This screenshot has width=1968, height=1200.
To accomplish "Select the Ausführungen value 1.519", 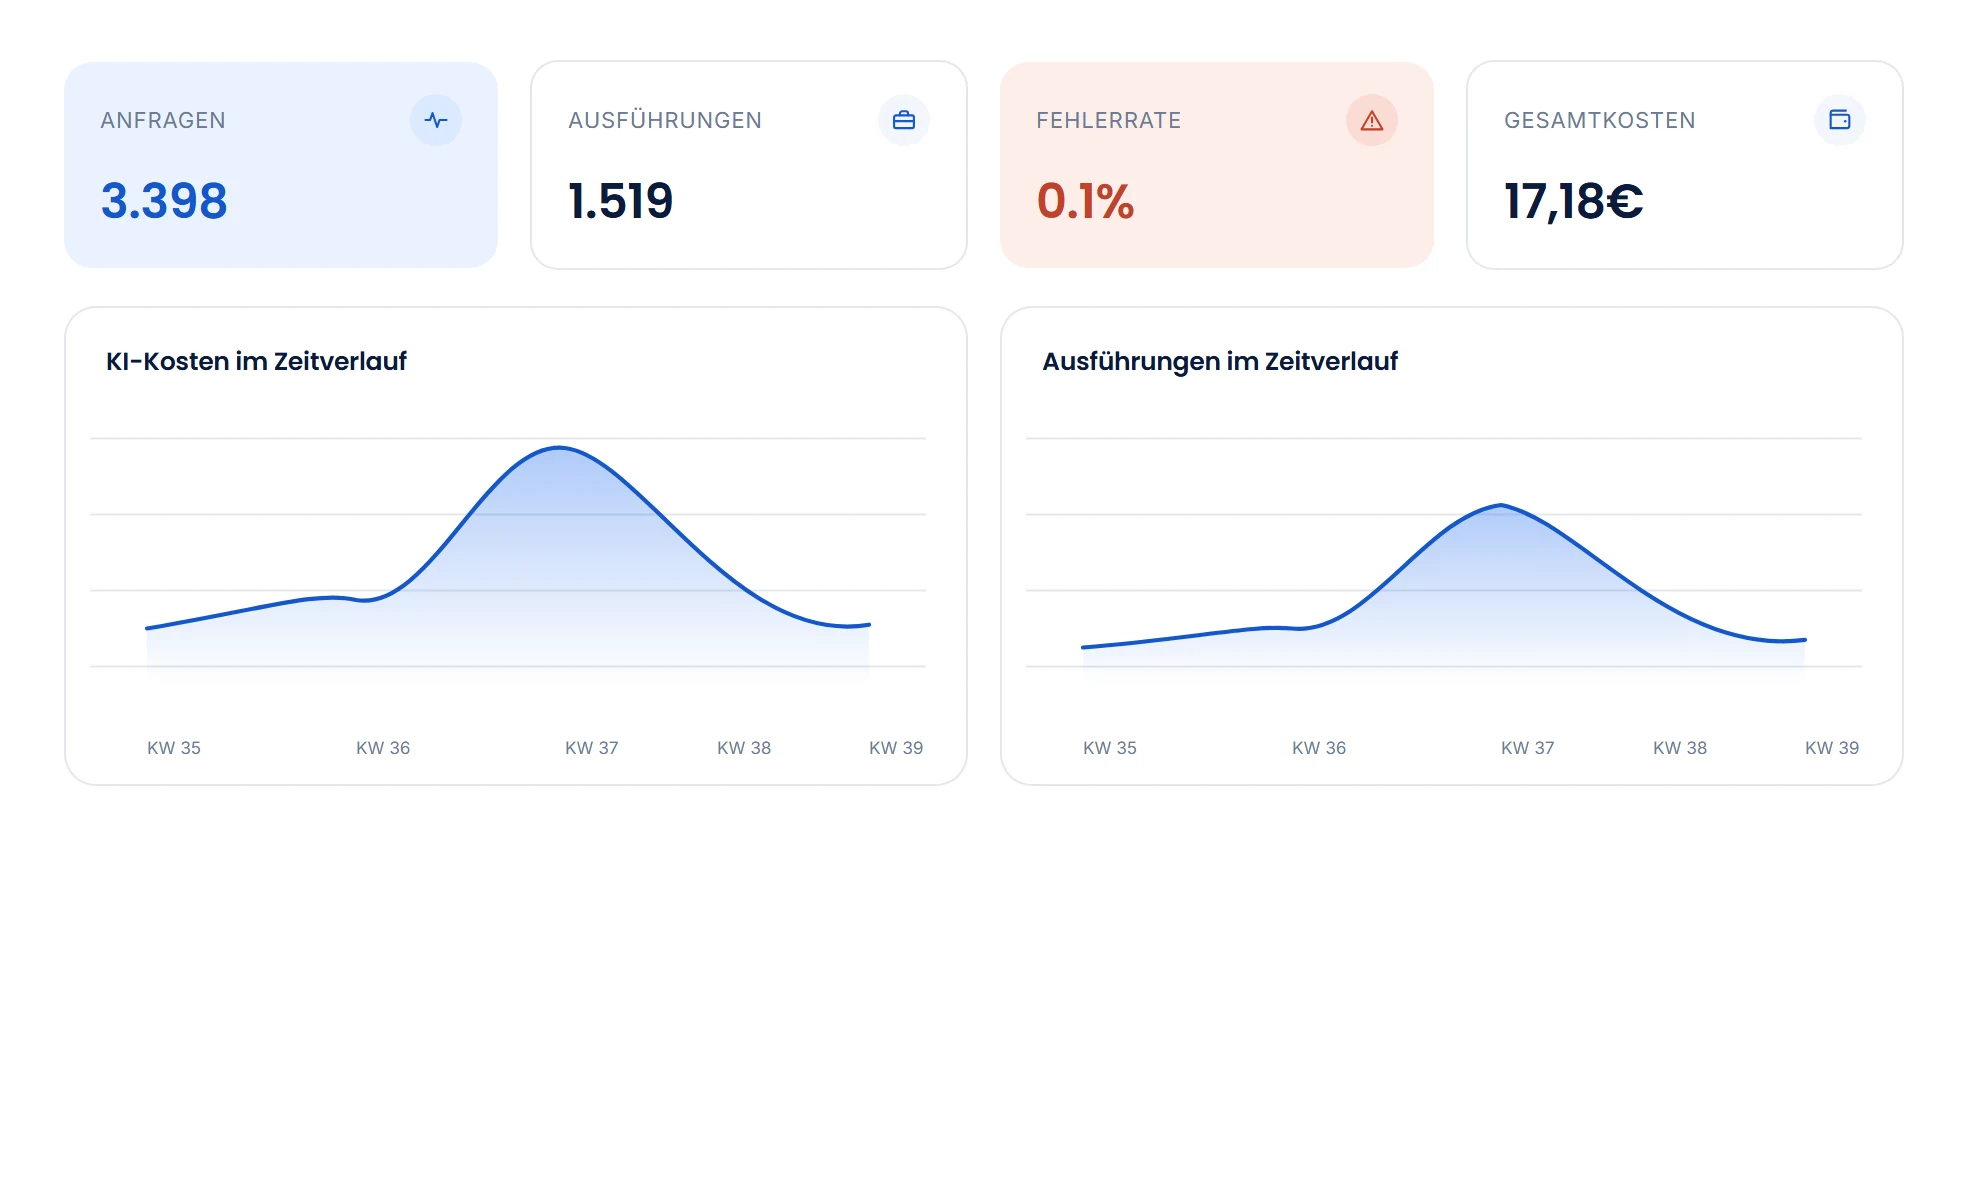I will pyautogui.click(x=620, y=201).
